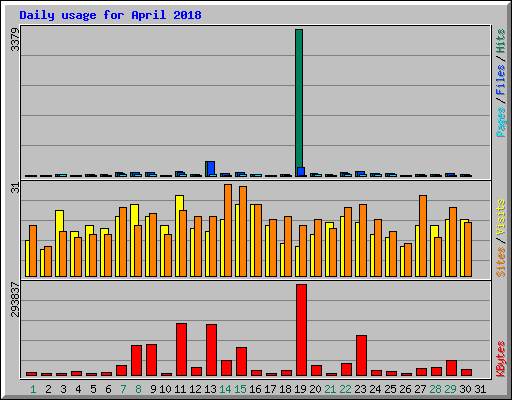Click day 1 on the x-axis
This screenshot has height=400, width=512.
tap(33, 389)
